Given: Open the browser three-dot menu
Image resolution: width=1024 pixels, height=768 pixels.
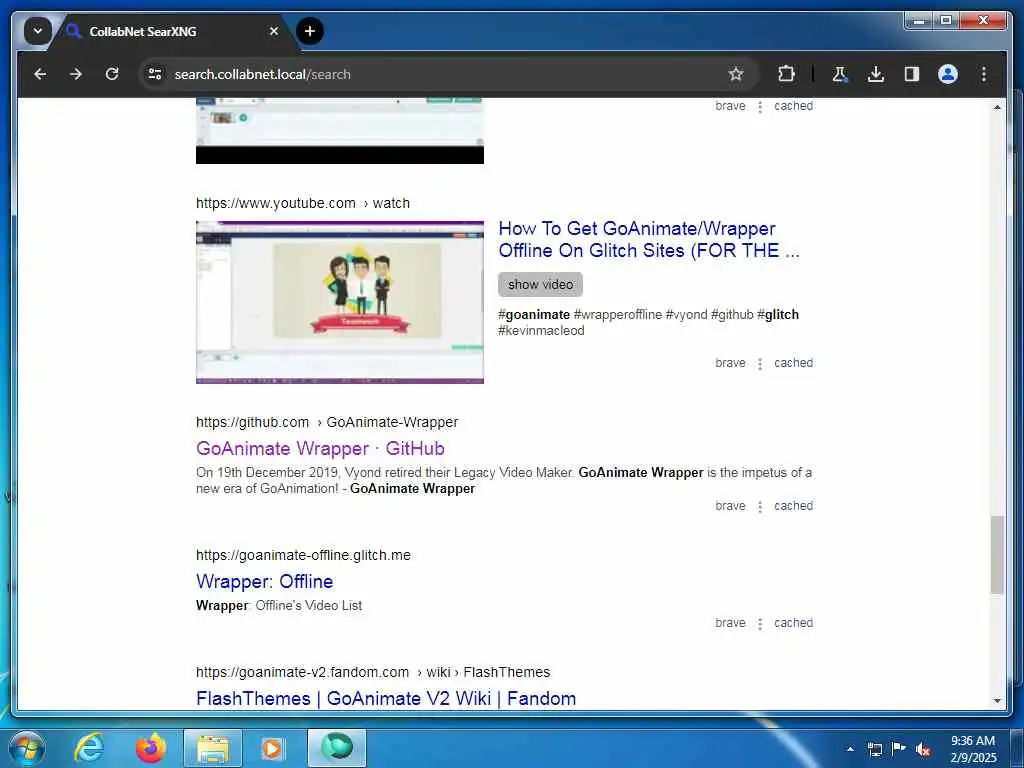Looking at the screenshot, I should click(x=984, y=74).
